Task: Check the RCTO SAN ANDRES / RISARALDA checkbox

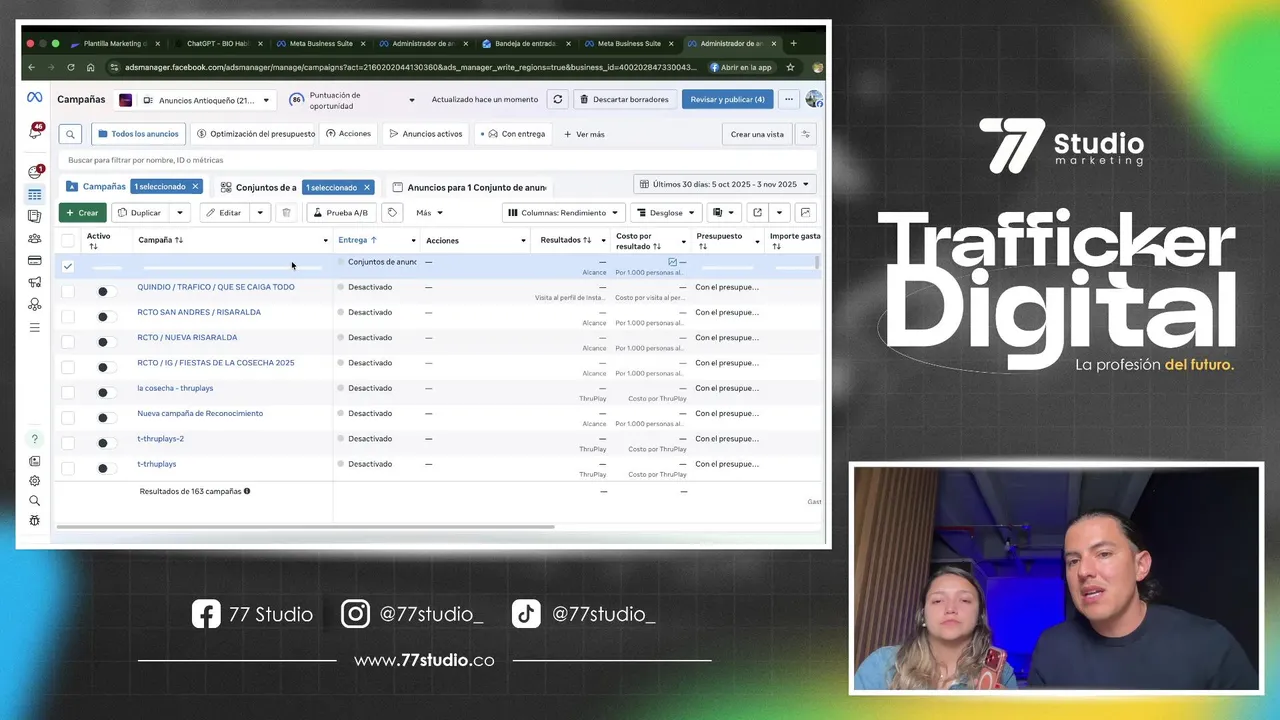Action: tap(68, 316)
